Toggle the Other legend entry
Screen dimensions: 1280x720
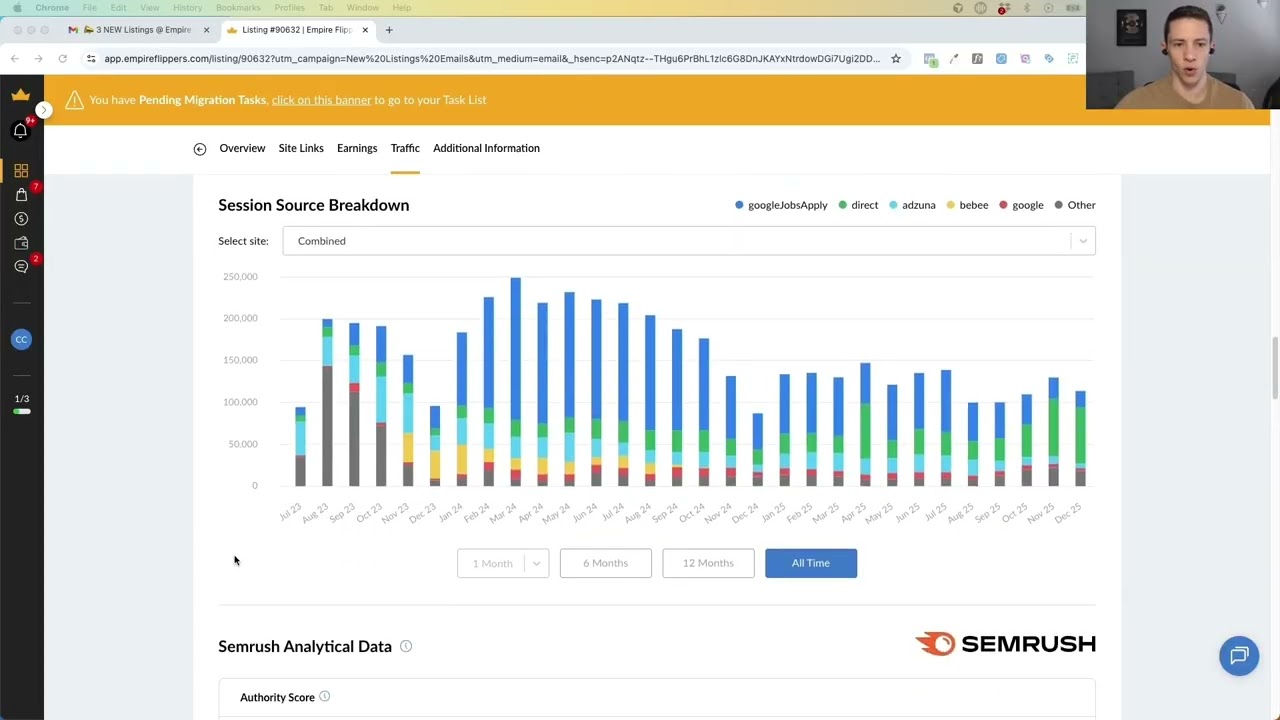tap(1075, 205)
